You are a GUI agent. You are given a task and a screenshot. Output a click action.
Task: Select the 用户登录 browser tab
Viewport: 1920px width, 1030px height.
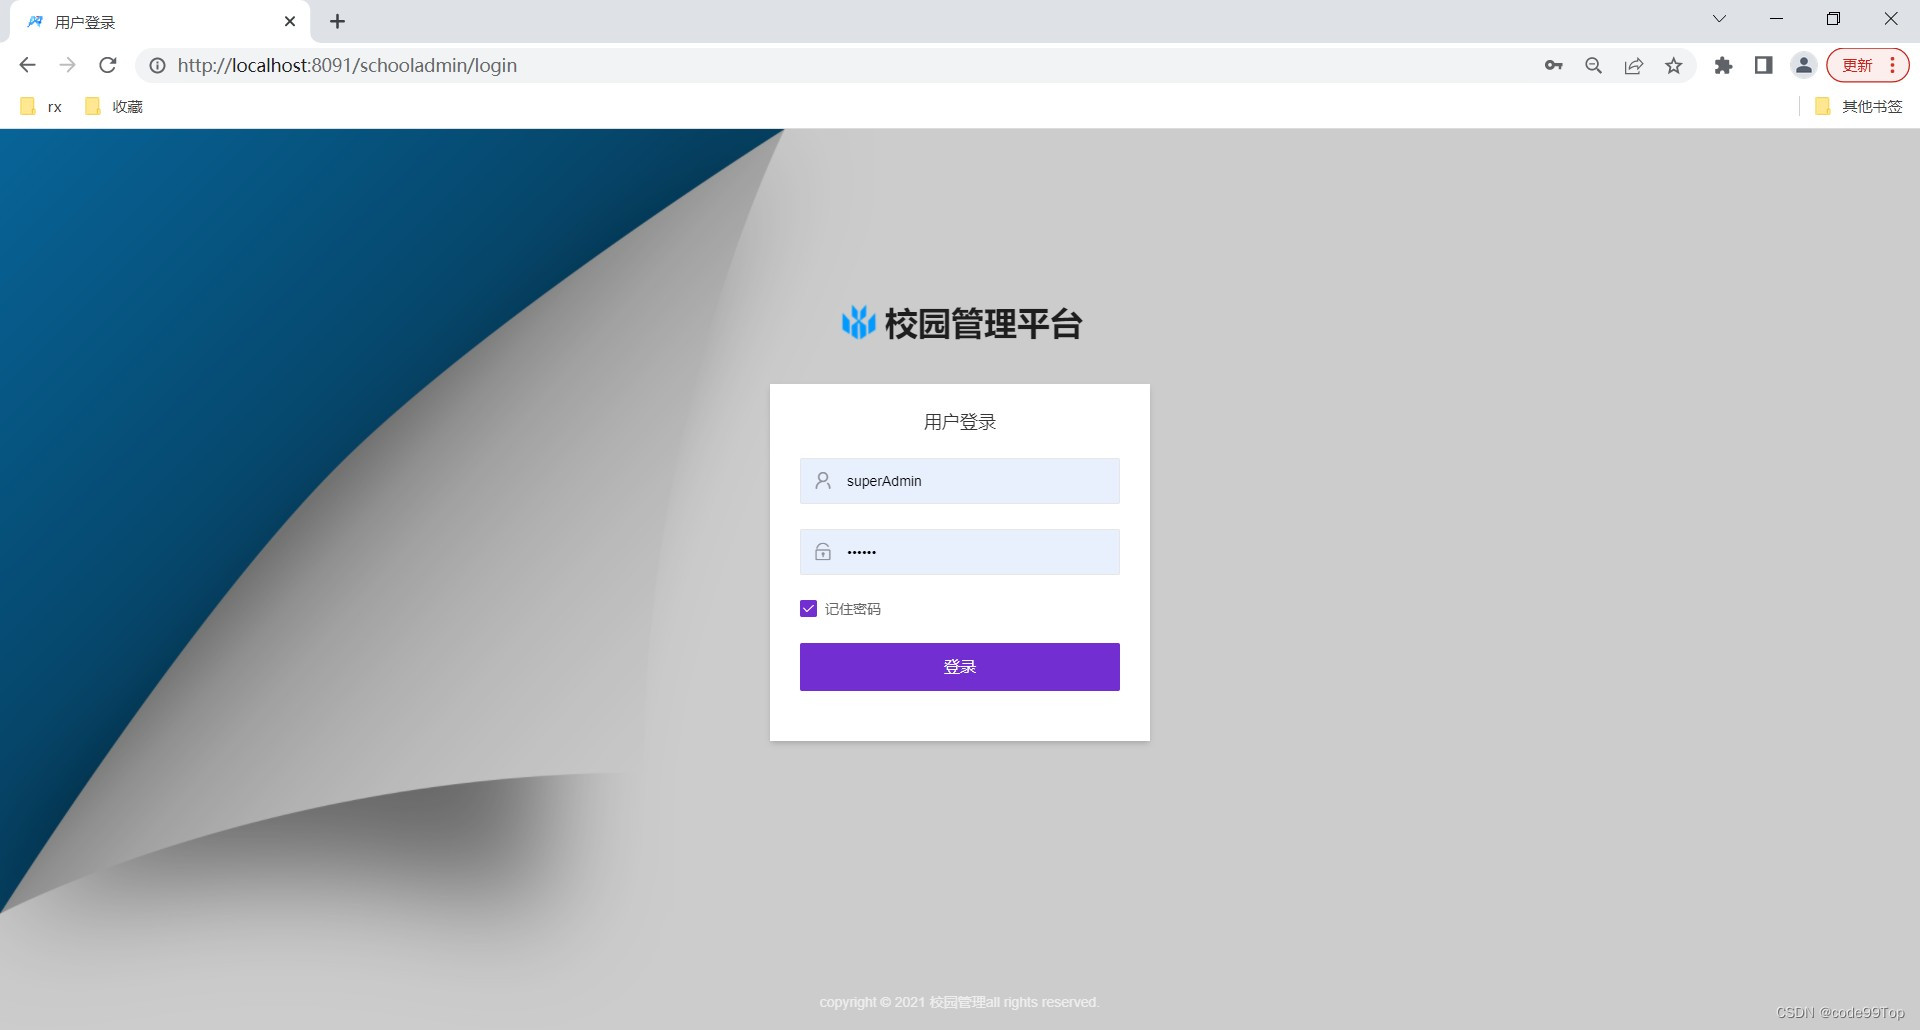point(120,21)
